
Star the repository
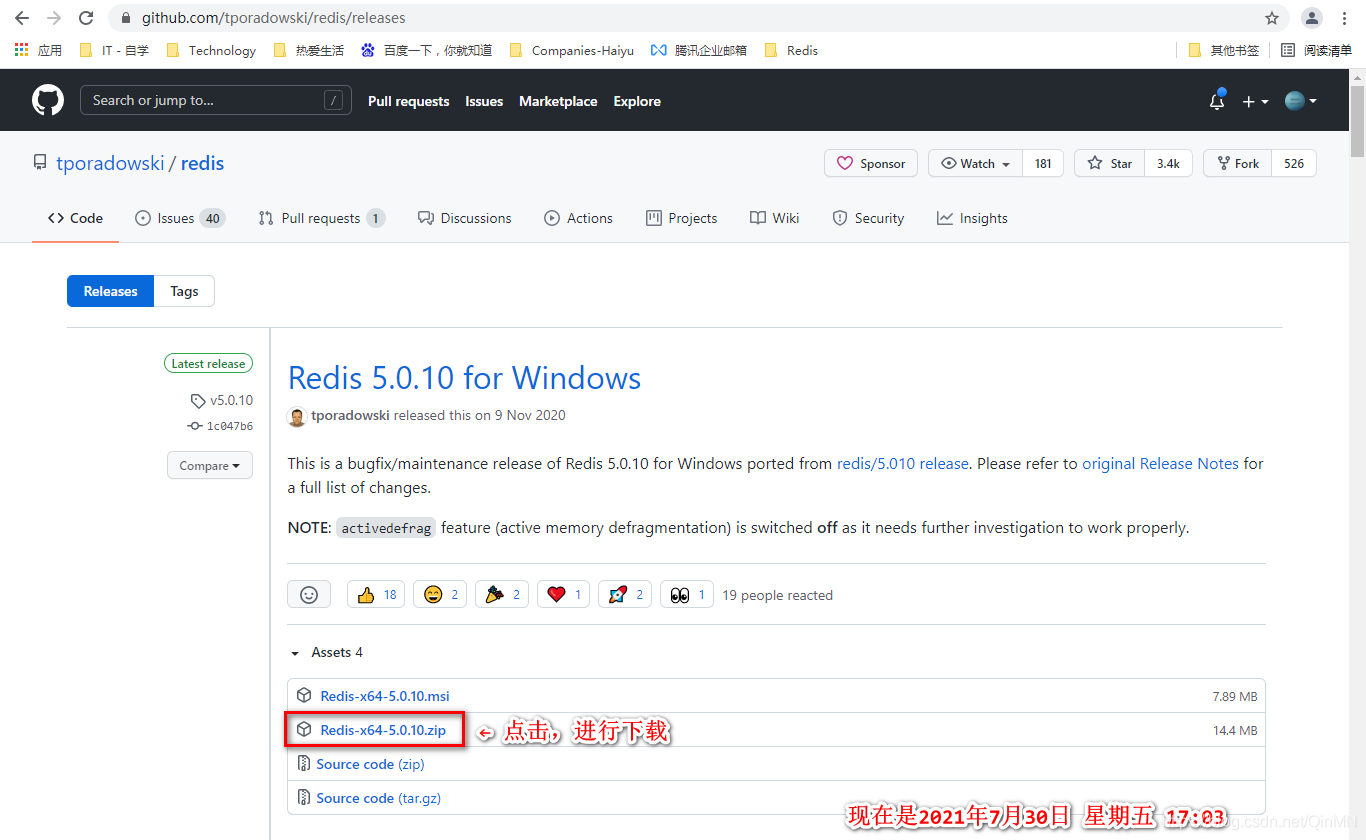(1110, 163)
